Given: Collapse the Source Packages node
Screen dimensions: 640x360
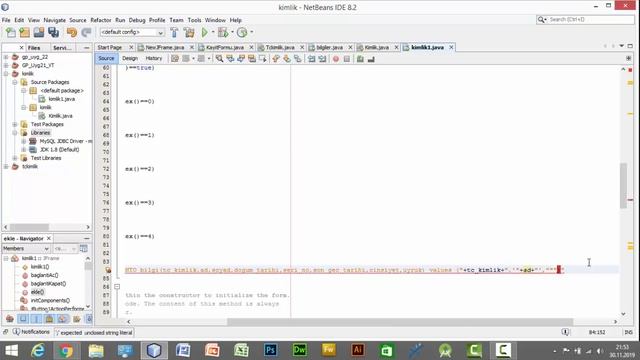Looking at the screenshot, I should coord(15,82).
